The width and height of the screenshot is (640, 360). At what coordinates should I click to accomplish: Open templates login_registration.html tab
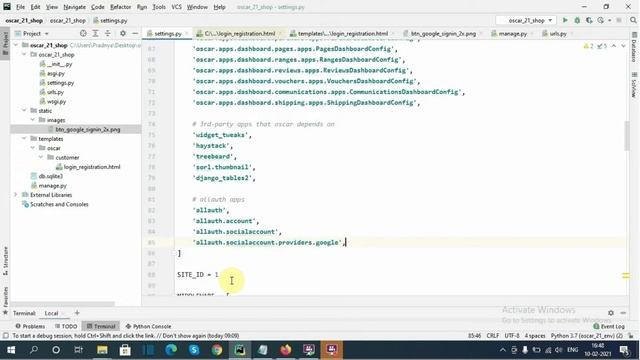(342, 33)
